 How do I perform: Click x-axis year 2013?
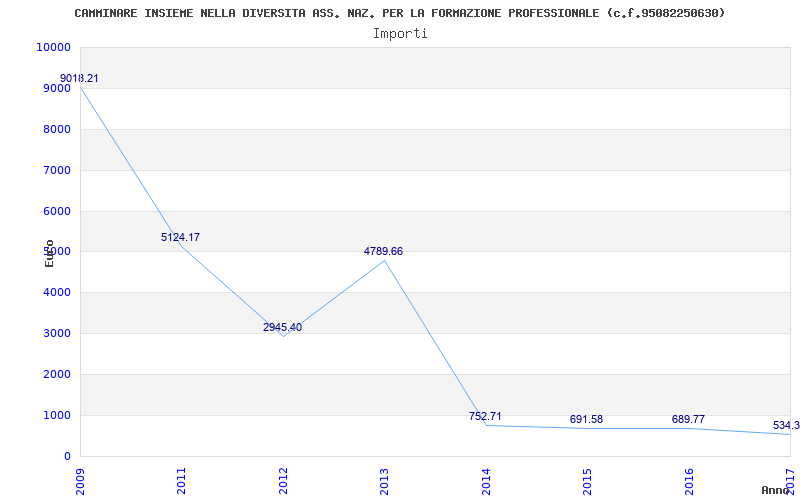pos(384,480)
